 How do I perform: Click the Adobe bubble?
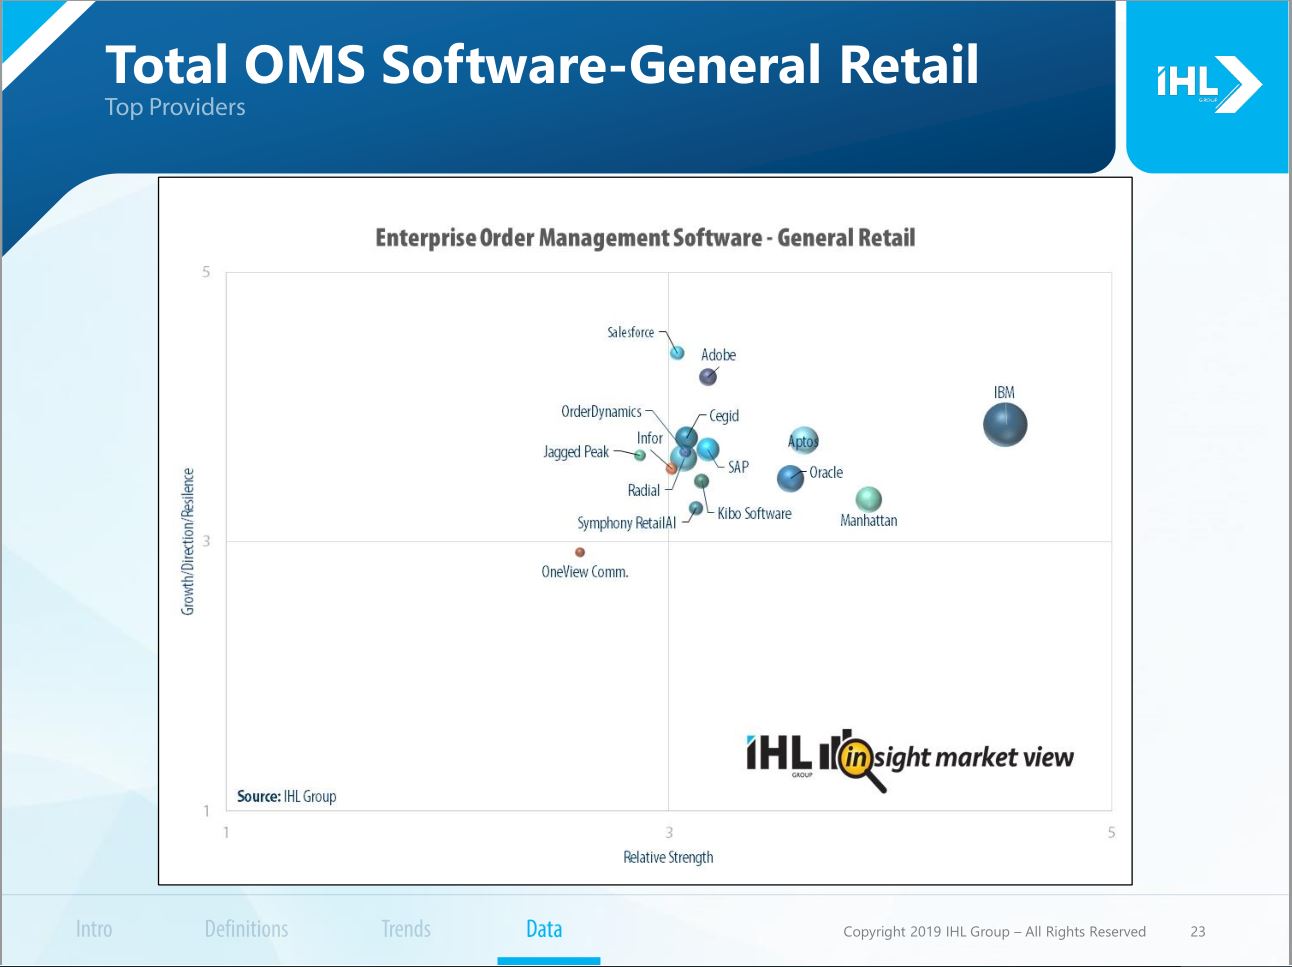708,377
